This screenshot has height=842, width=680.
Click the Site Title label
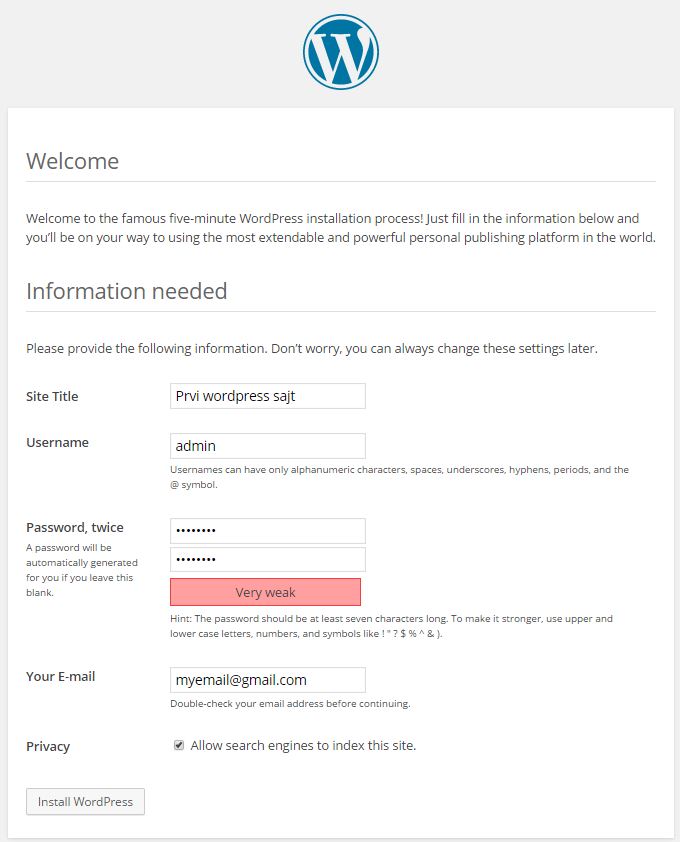pyautogui.click(x=52, y=396)
